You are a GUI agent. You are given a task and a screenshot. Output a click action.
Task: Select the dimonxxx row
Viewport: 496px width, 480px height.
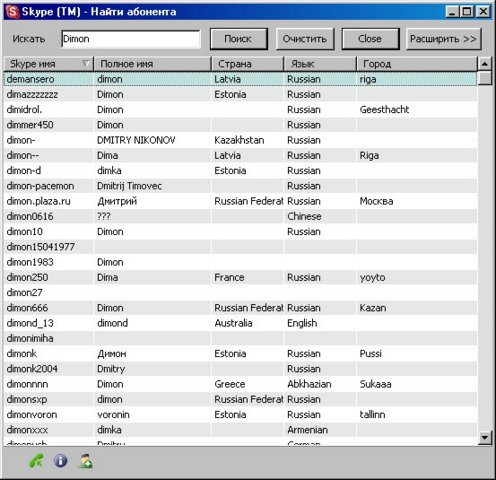click(240, 430)
